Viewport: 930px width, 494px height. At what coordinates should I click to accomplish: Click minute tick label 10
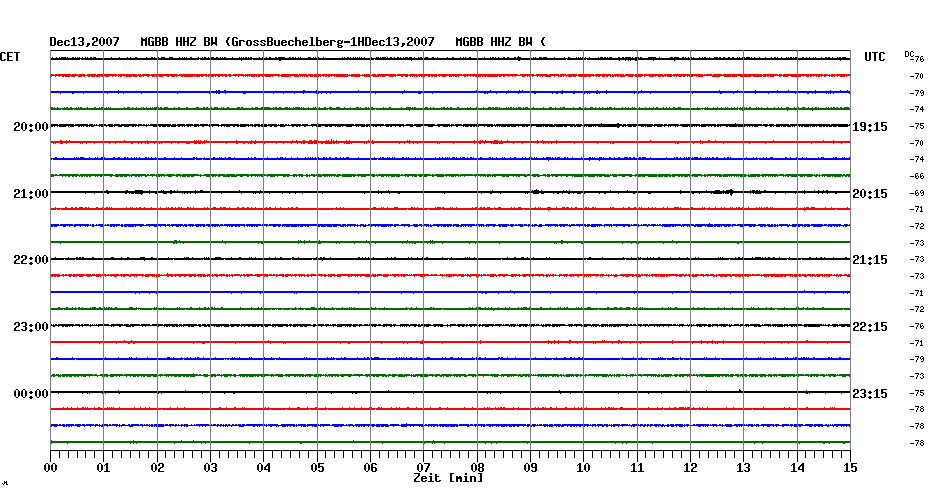[584, 468]
